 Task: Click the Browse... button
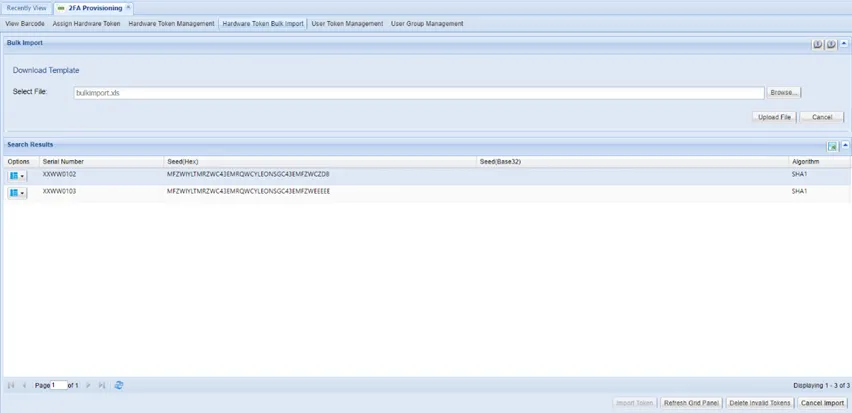click(x=784, y=93)
